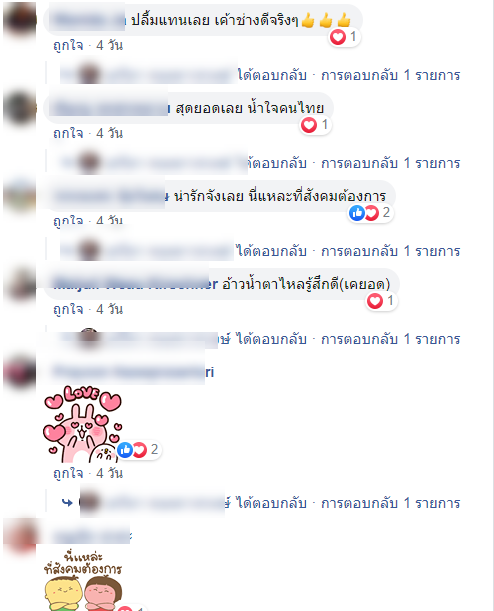Click 4 วัน timestamp under น้ำใจคนไทย comment

109,134
